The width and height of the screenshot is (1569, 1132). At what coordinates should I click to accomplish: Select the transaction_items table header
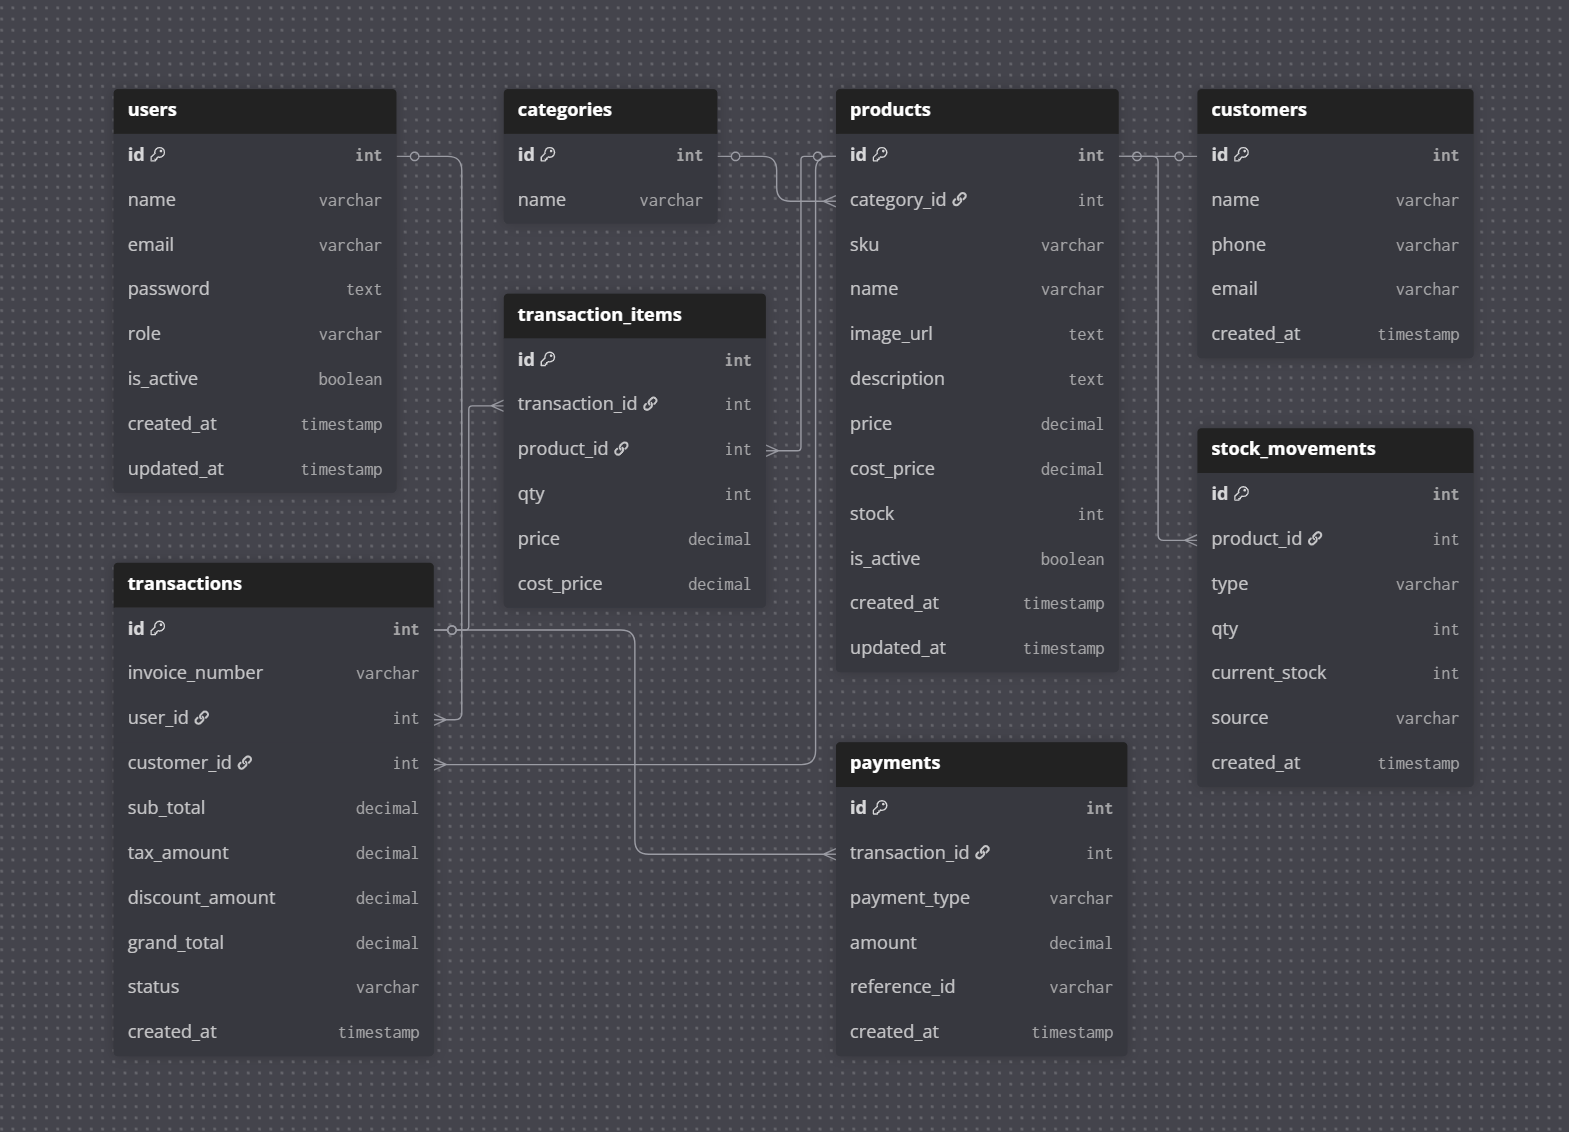point(634,315)
